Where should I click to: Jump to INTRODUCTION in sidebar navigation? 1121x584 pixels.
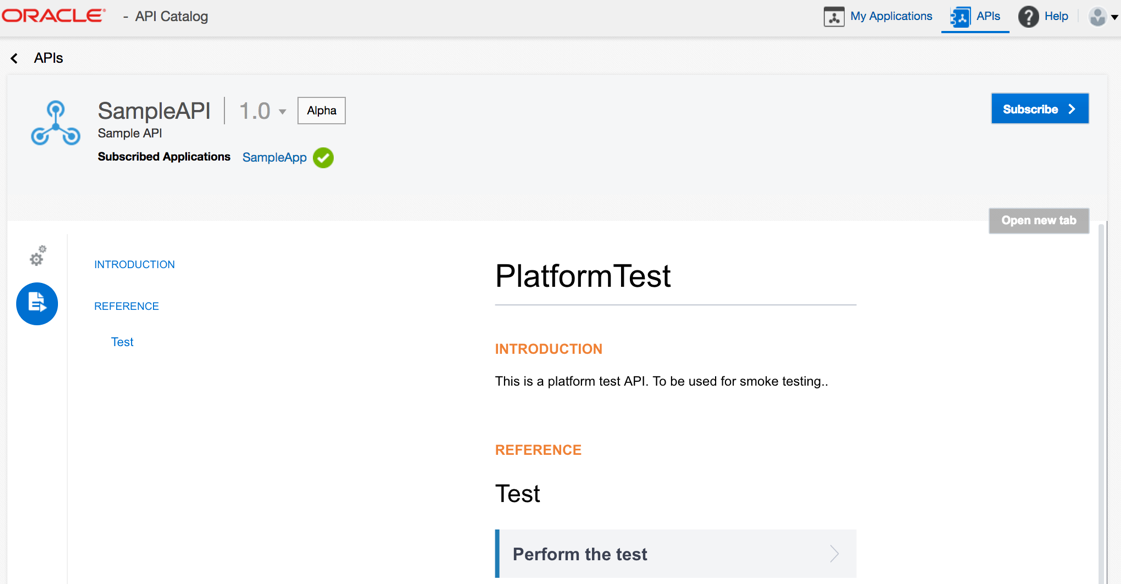pos(134,264)
